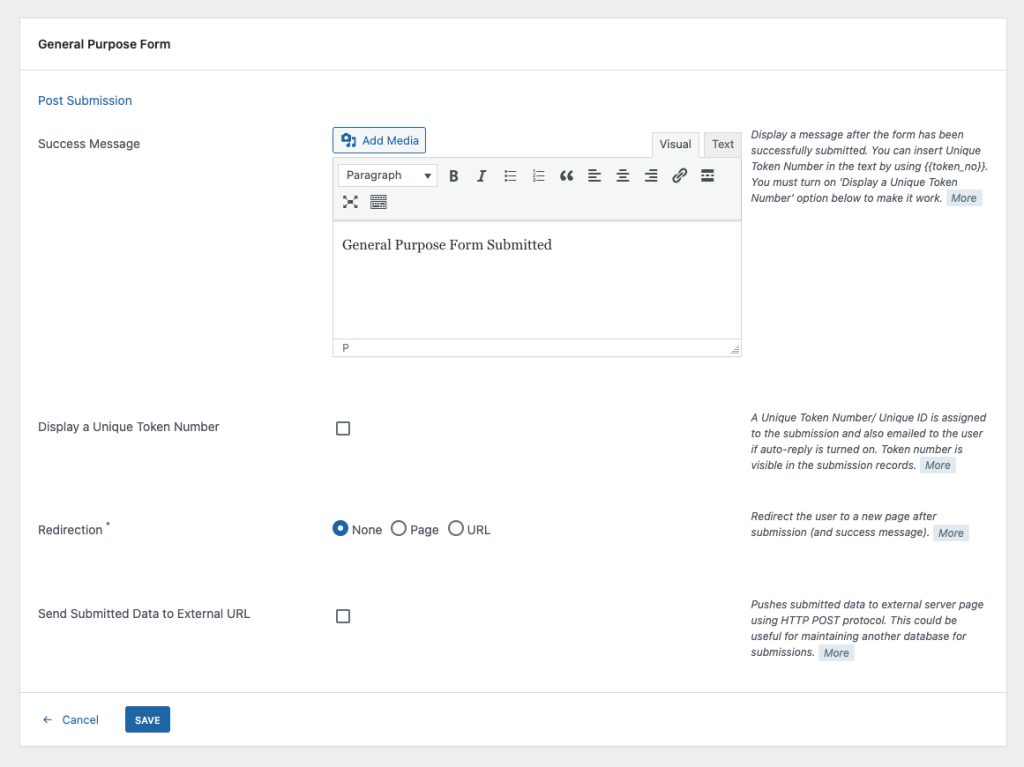Enable 'Display a Unique Token Number'
The width and height of the screenshot is (1024, 767).
coord(343,428)
